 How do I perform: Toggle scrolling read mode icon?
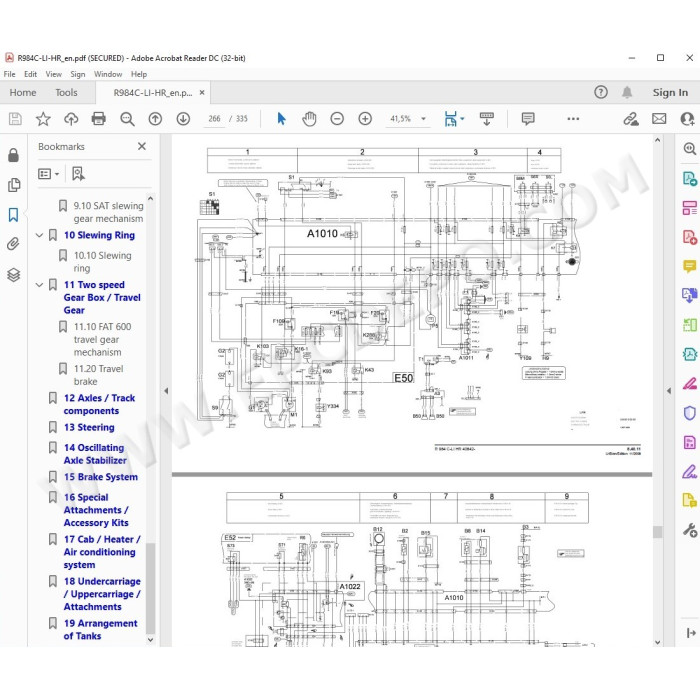(487, 119)
